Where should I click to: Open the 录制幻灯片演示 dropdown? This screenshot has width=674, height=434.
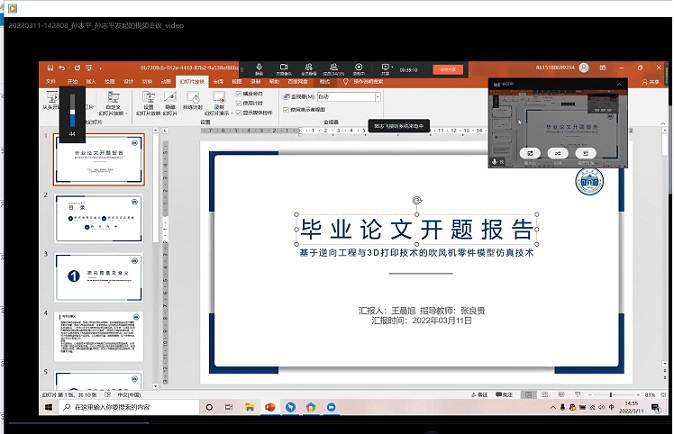219,104
